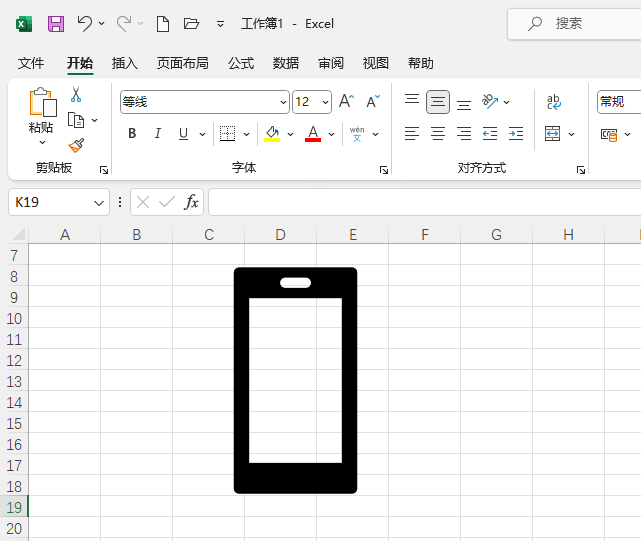The height and width of the screenshot is (541, 641).
Task: Open the 文件 menu tab
Action: coord(31,63)
